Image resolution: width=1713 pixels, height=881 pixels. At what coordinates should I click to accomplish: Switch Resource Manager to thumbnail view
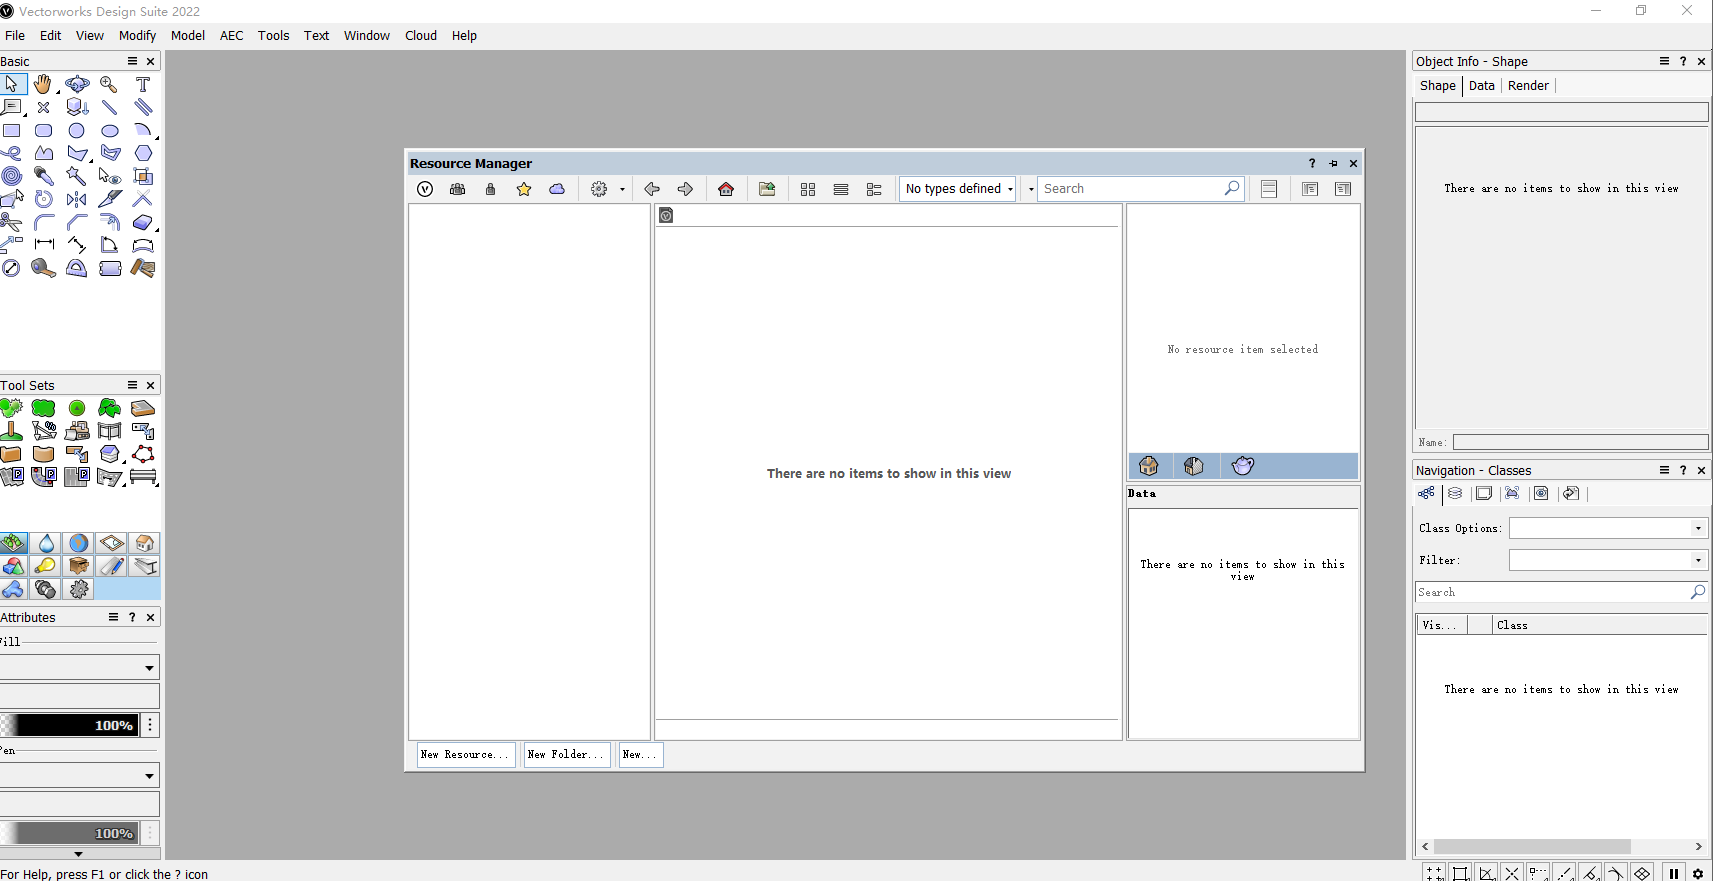(x=808, y=189)
